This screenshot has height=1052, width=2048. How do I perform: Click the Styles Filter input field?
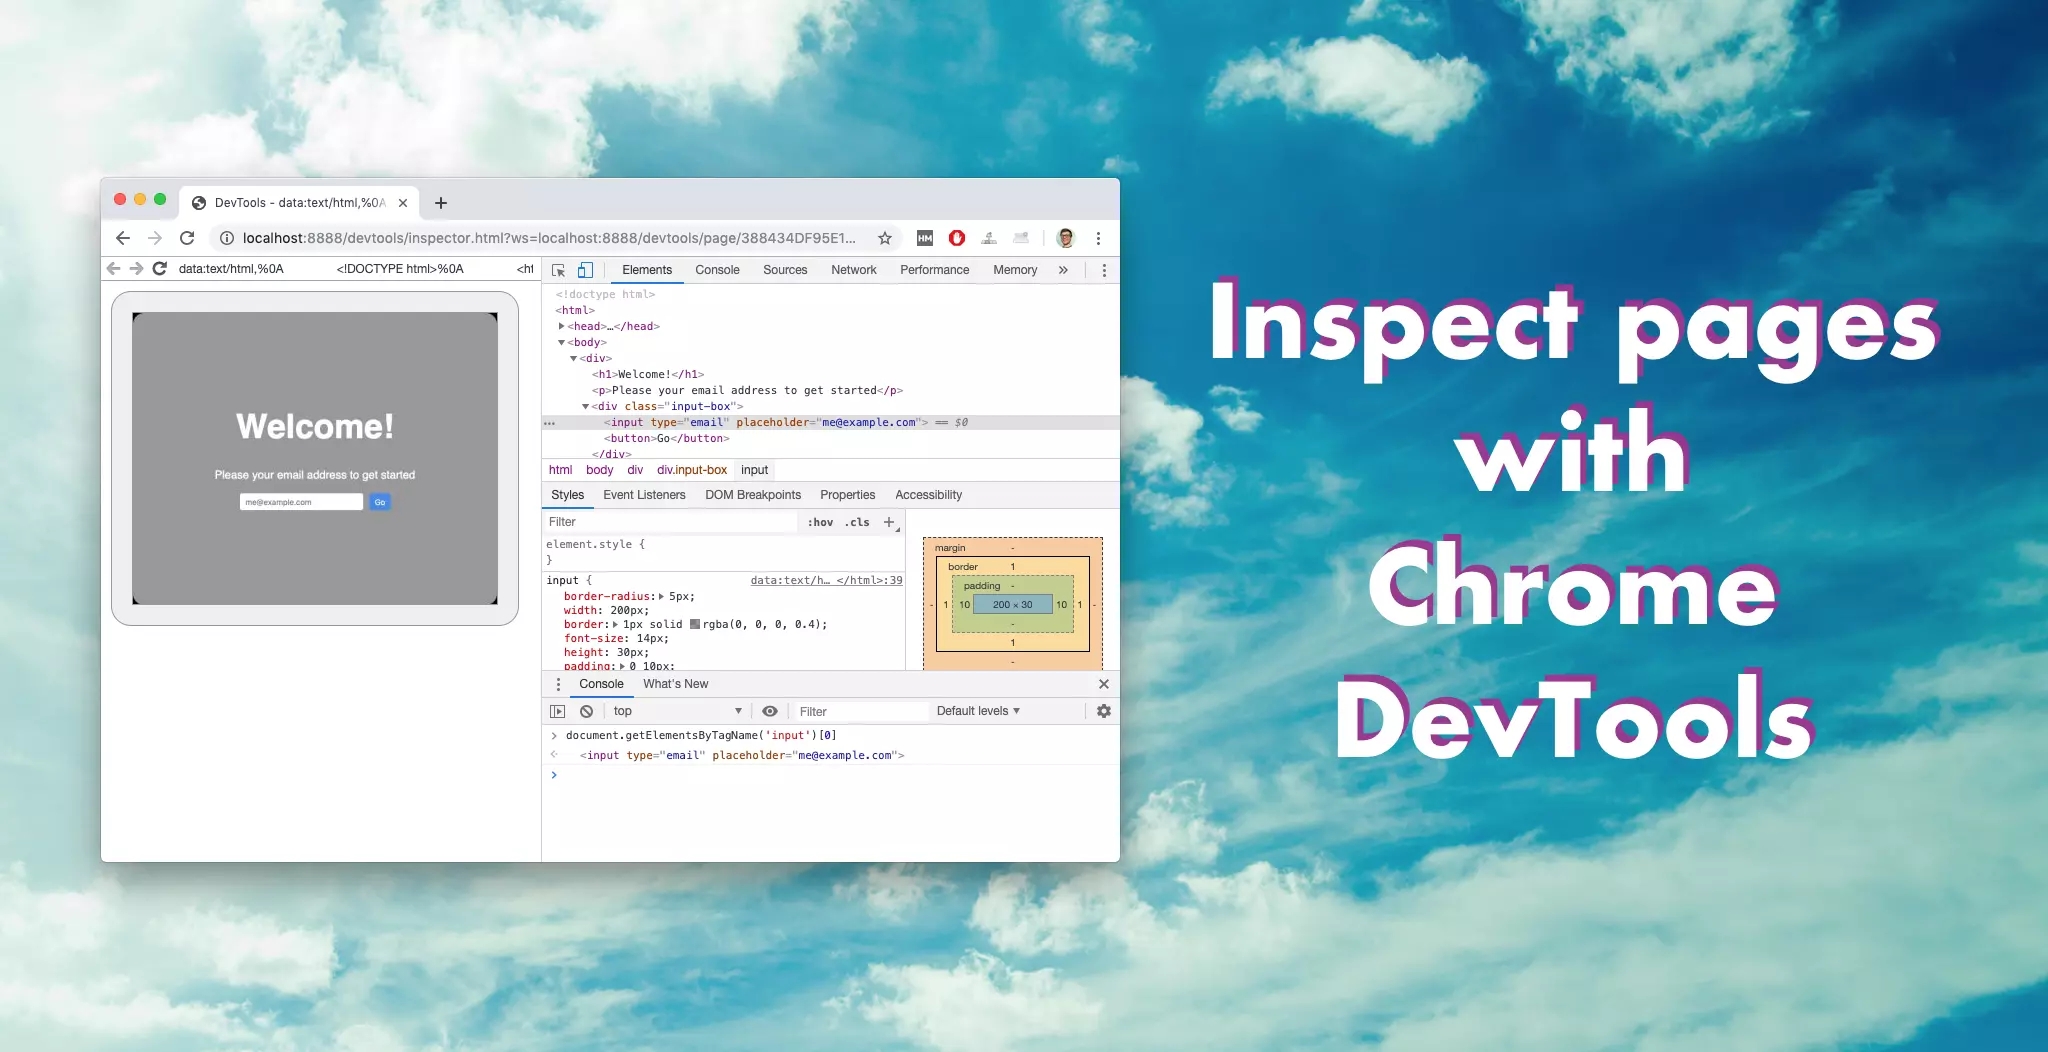click(670, 522)
